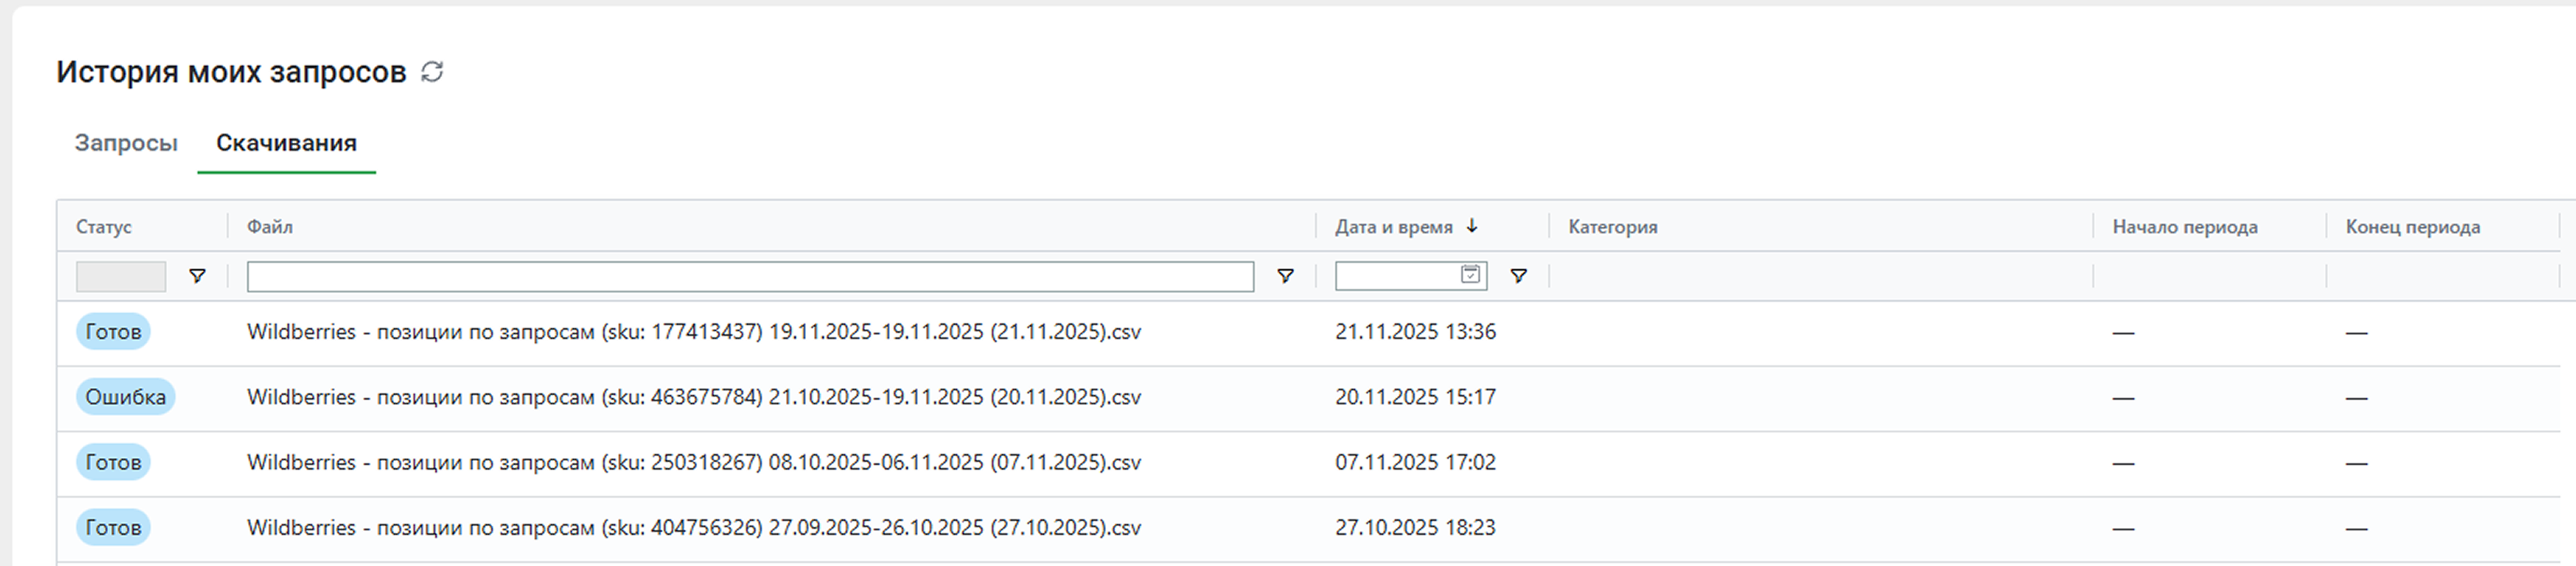
Task: Open the file entry for sku 250318267
Action: tap(693, 462)
